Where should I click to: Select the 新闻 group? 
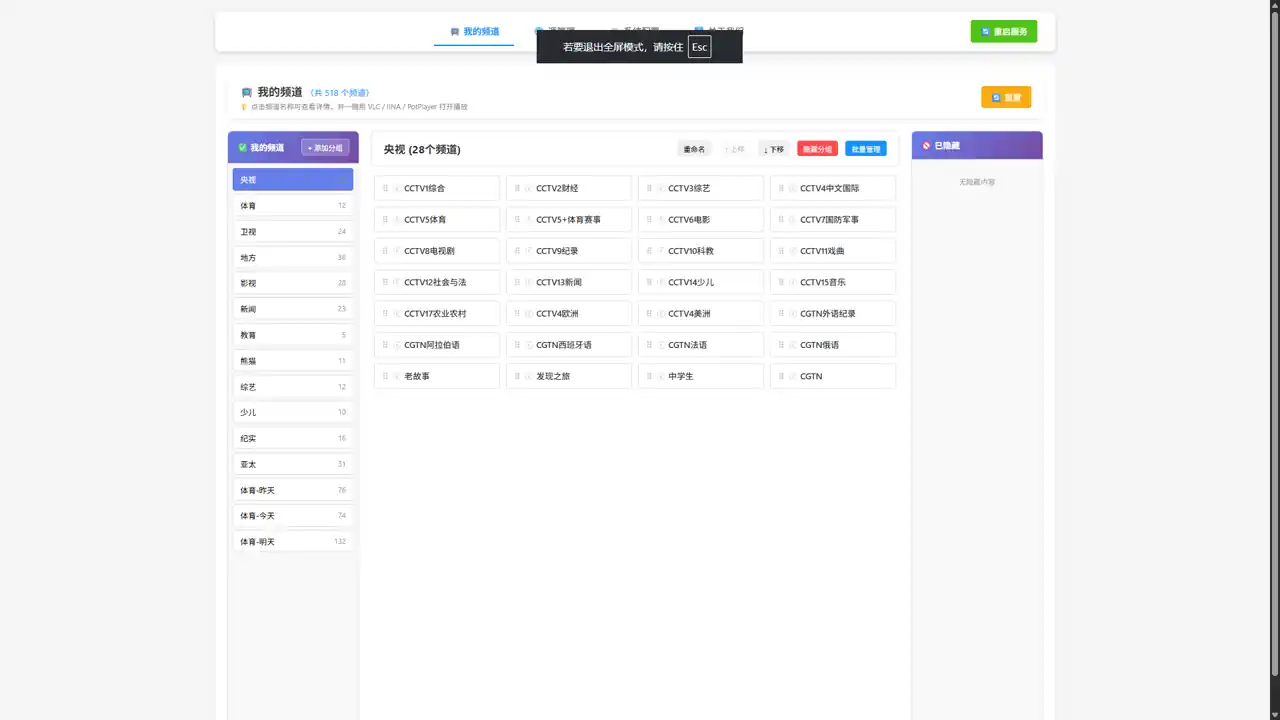[x=293, y=309]
